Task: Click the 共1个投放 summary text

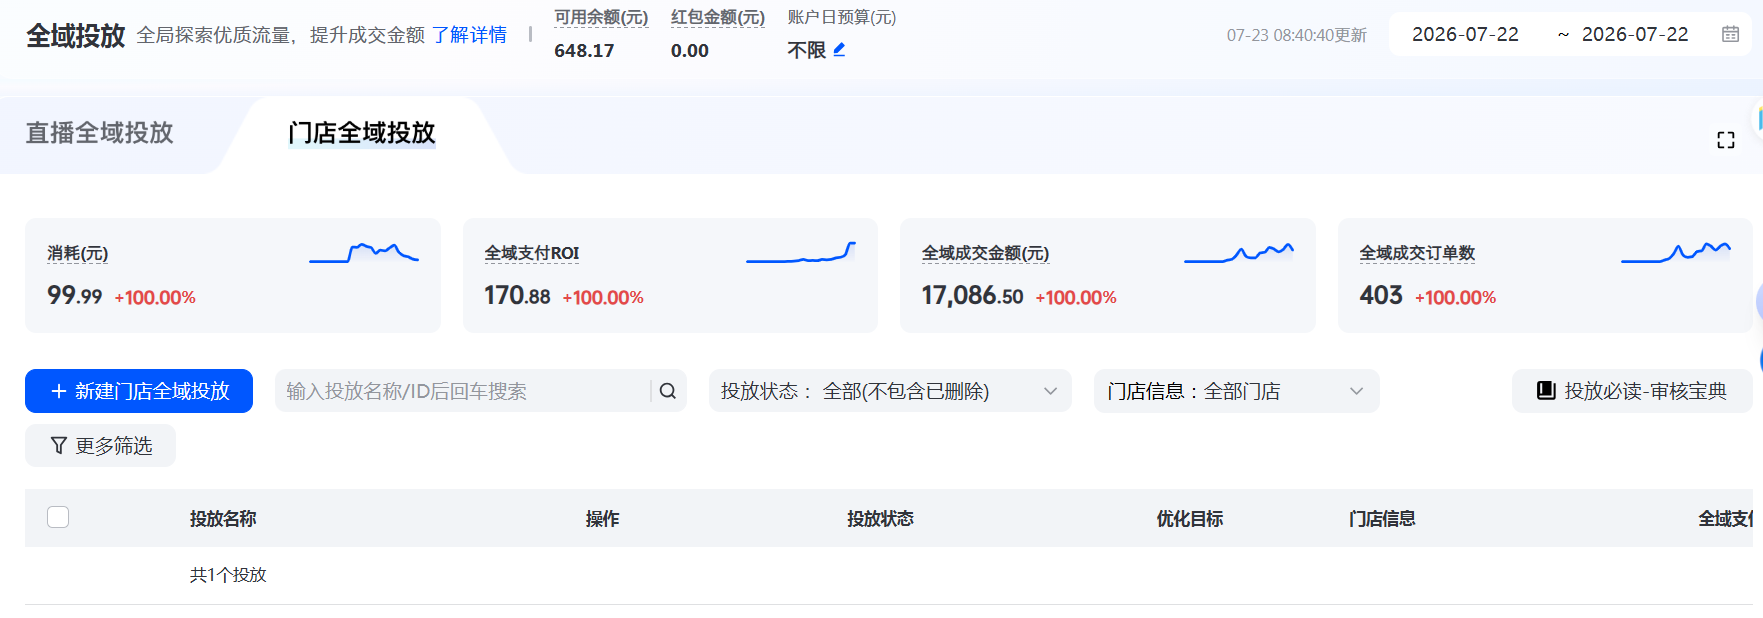Action: click(x=228, y=575)
